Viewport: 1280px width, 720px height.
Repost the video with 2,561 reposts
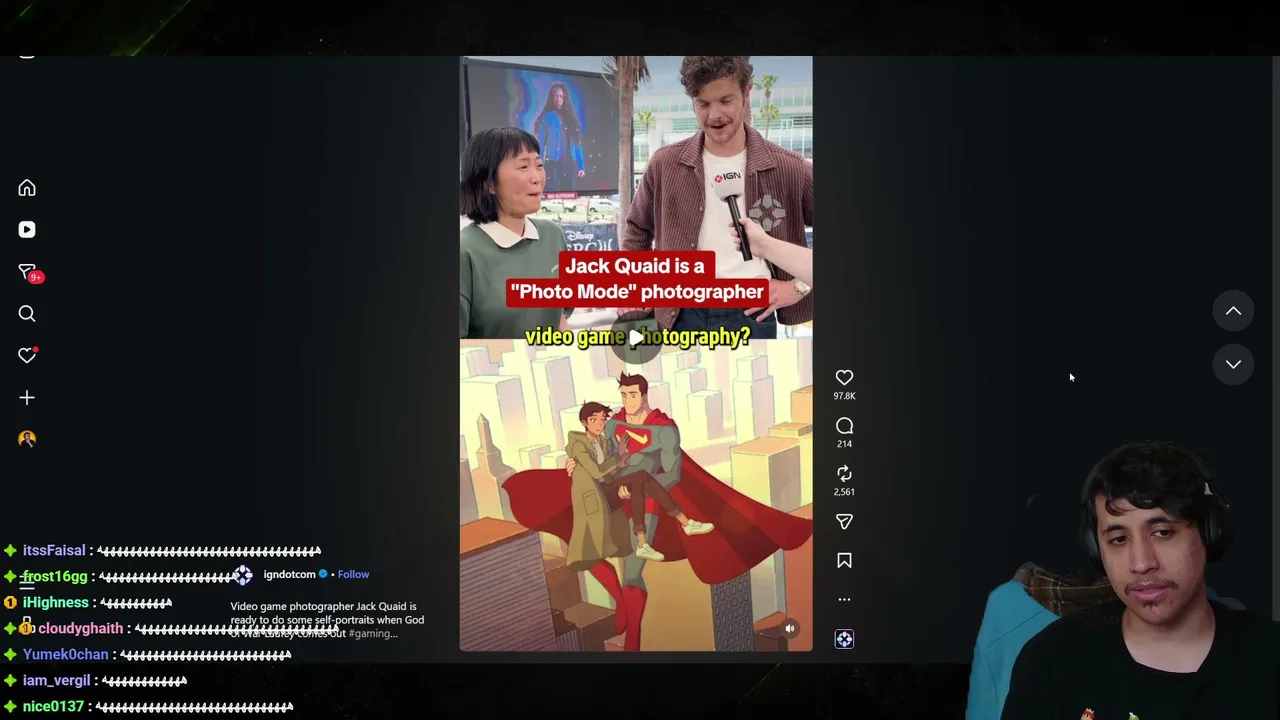click(844, 473)
